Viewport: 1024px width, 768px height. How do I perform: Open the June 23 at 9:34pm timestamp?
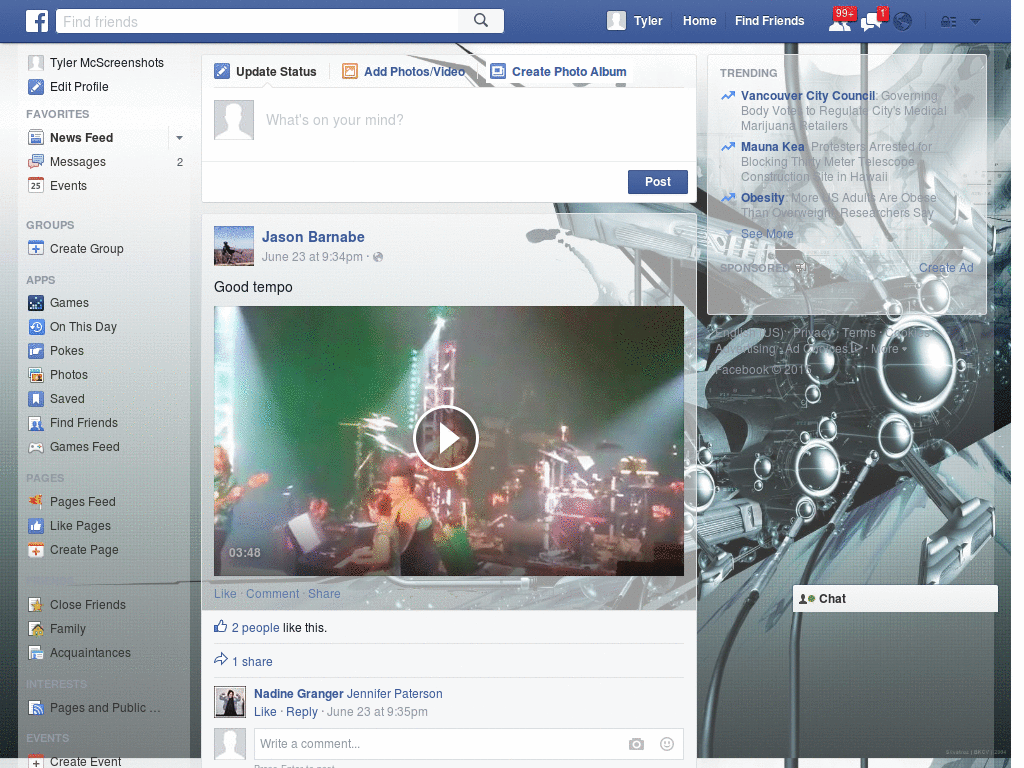pyautogui.click(x=312, y=257)
